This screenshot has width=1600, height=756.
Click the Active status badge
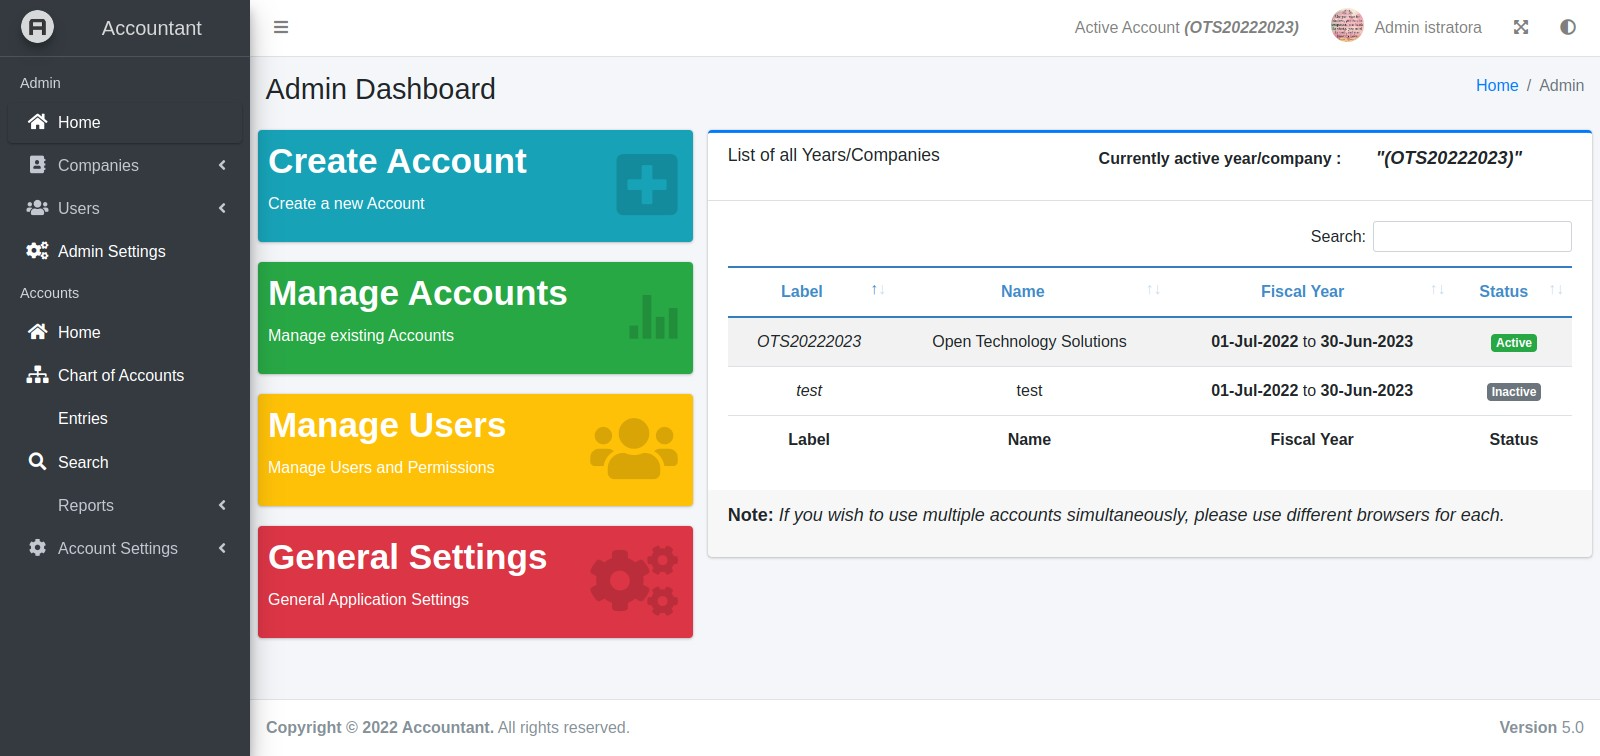(1513, 343)
